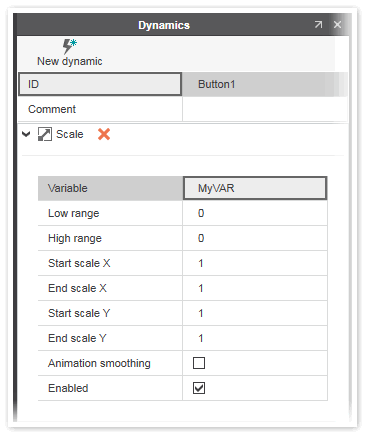Enable the Animation smoothing checkbox

199,363
